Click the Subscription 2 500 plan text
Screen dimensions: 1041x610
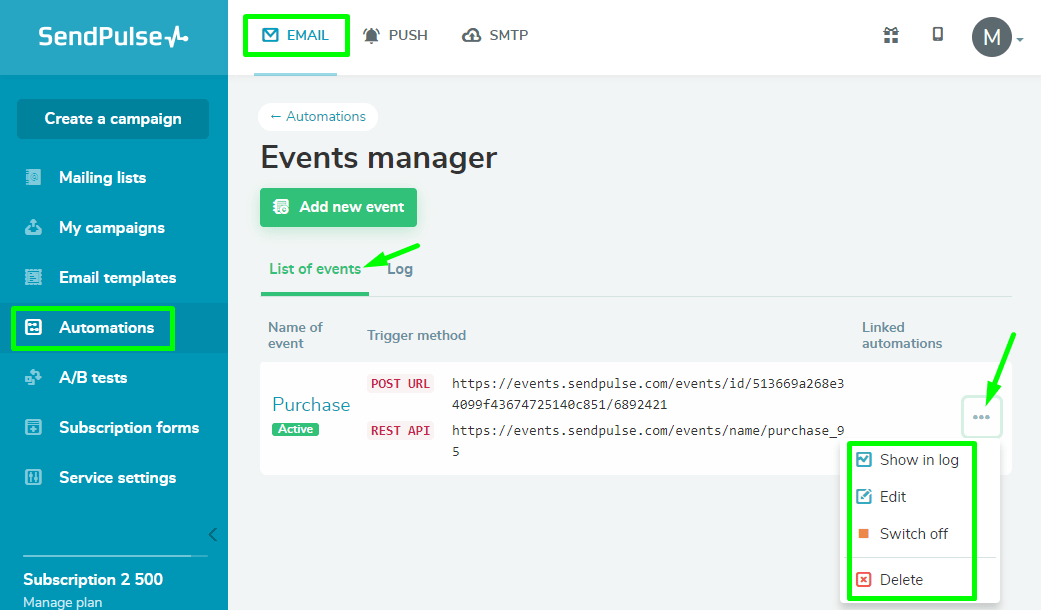(x=93, y=579)
